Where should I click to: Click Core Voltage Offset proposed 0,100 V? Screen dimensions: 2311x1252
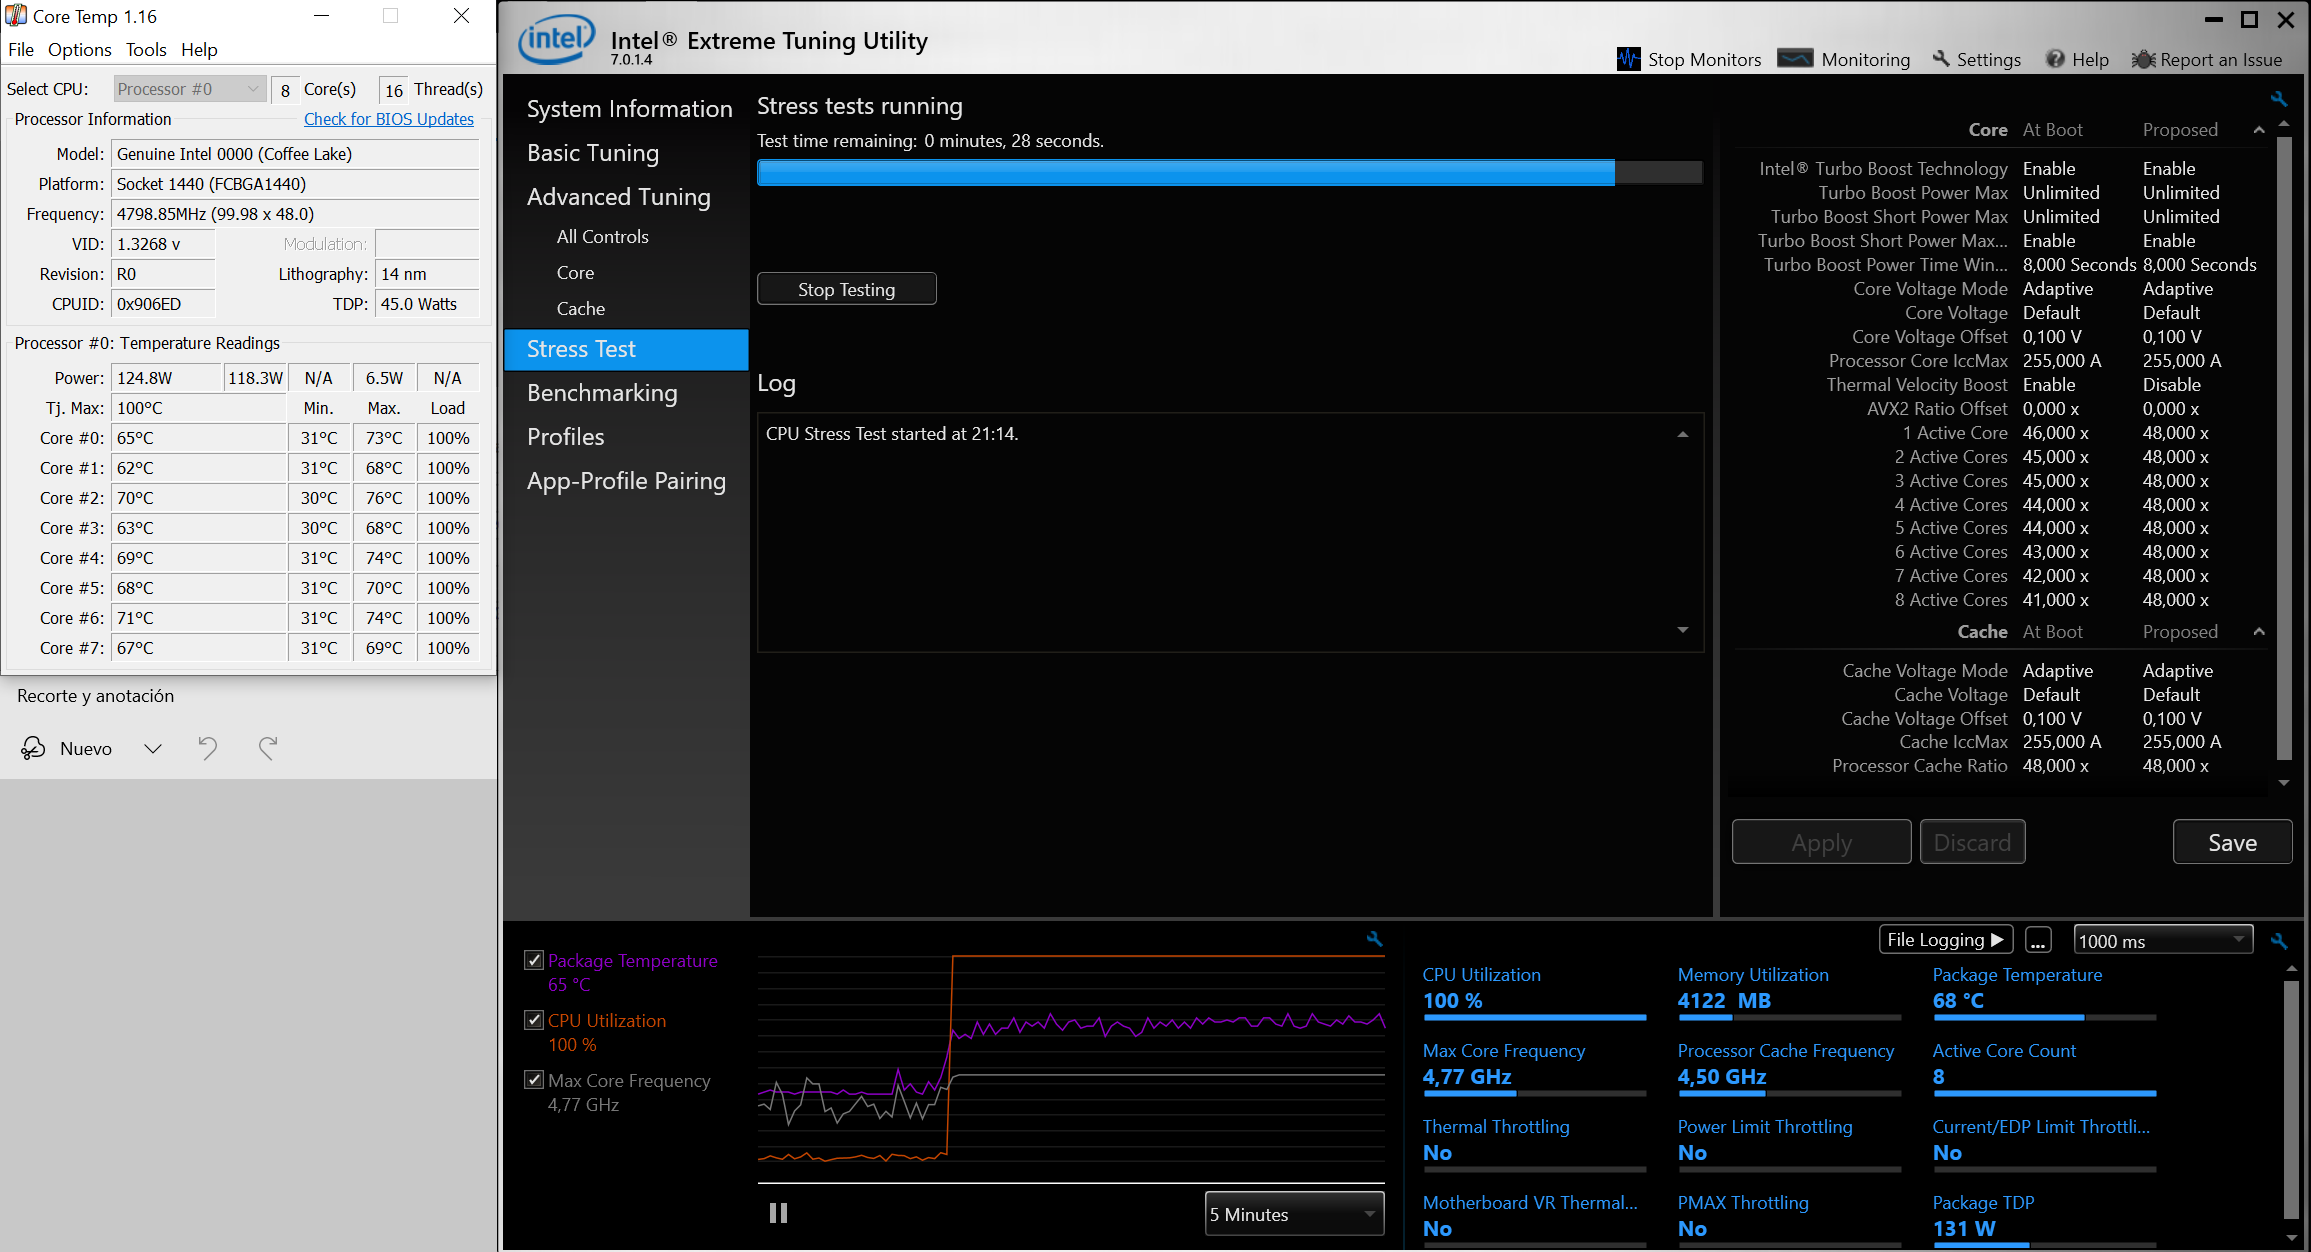(x=2172, y=337)
